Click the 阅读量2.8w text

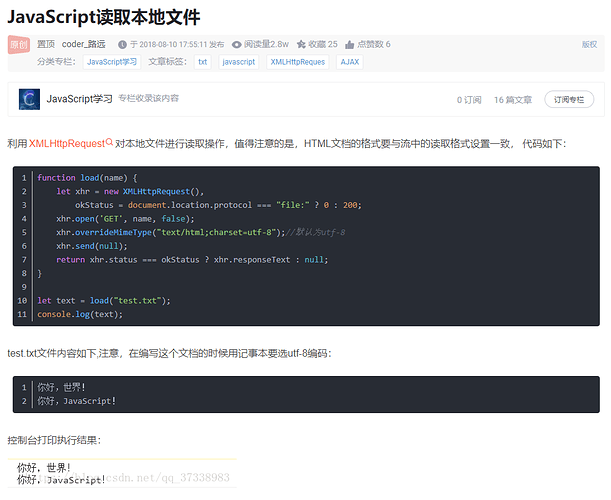coord(267,44)
